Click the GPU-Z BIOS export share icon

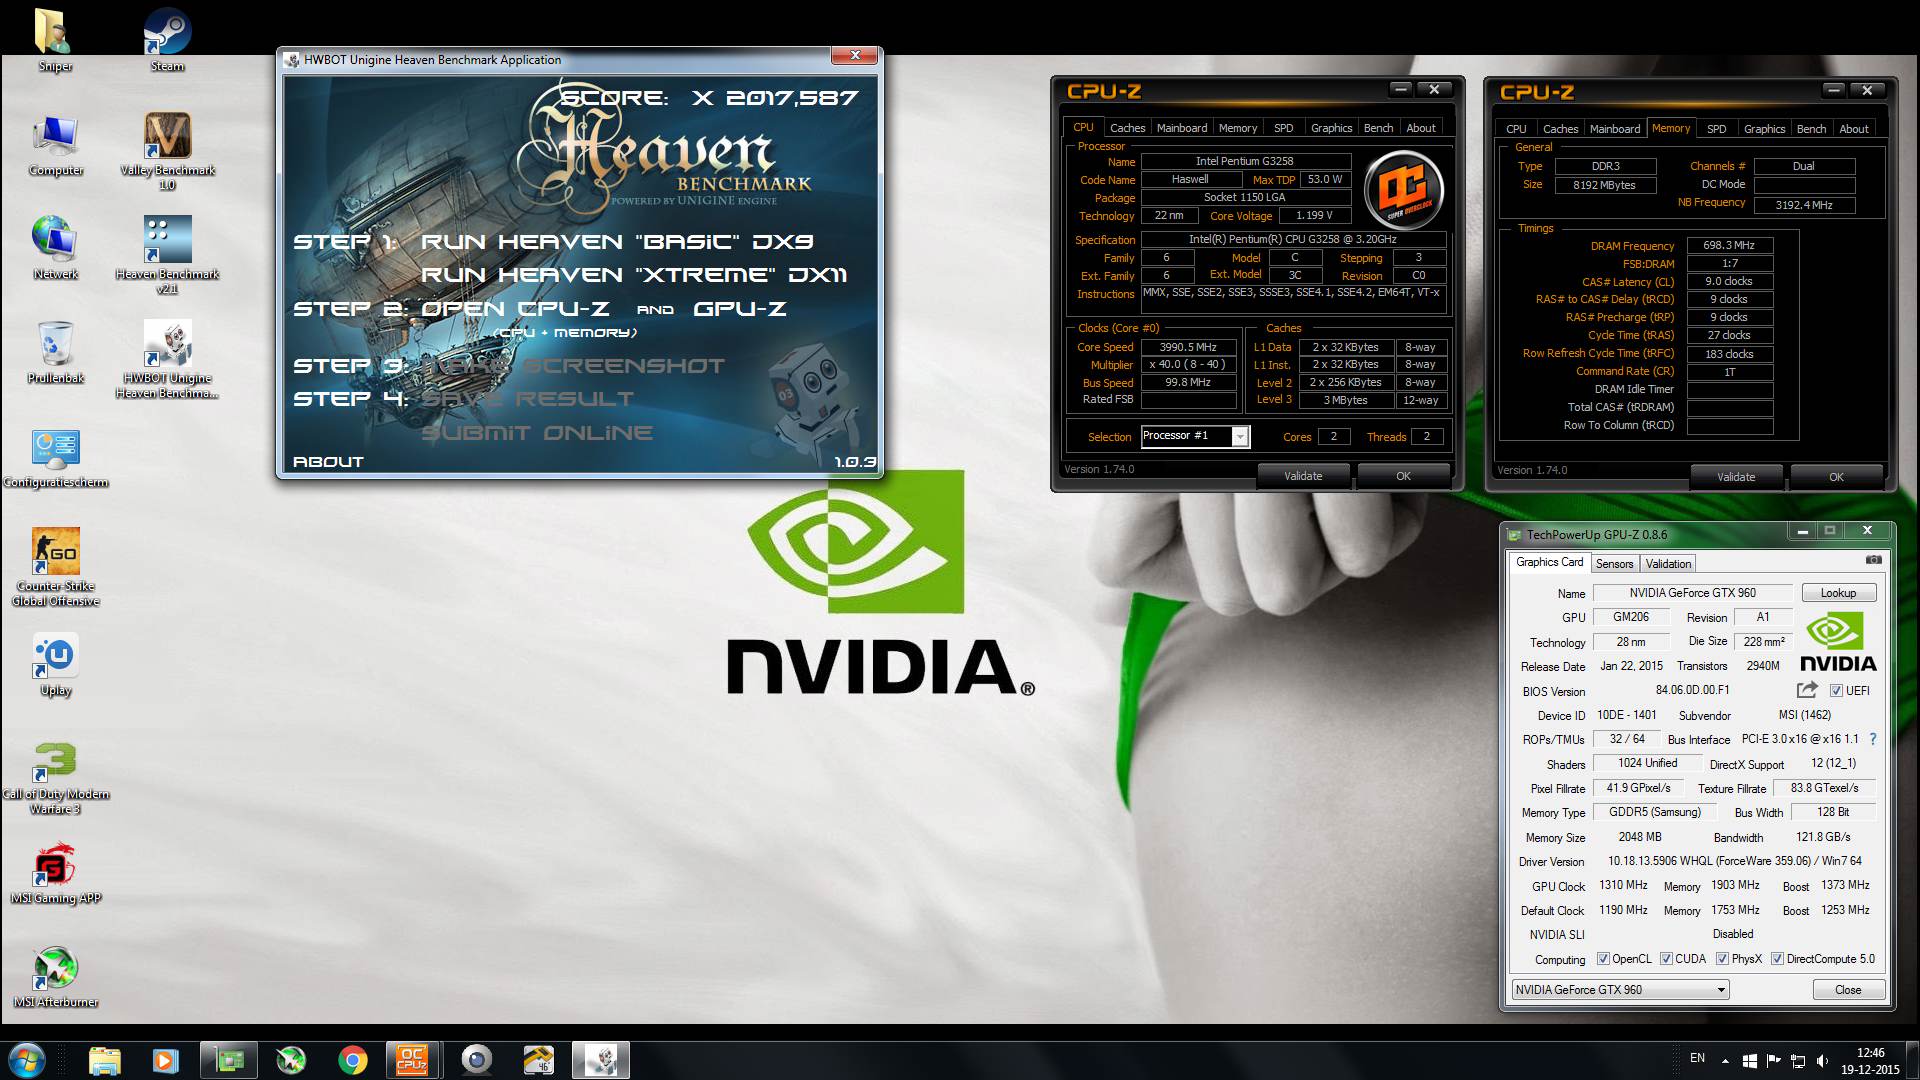(1806, 690)
